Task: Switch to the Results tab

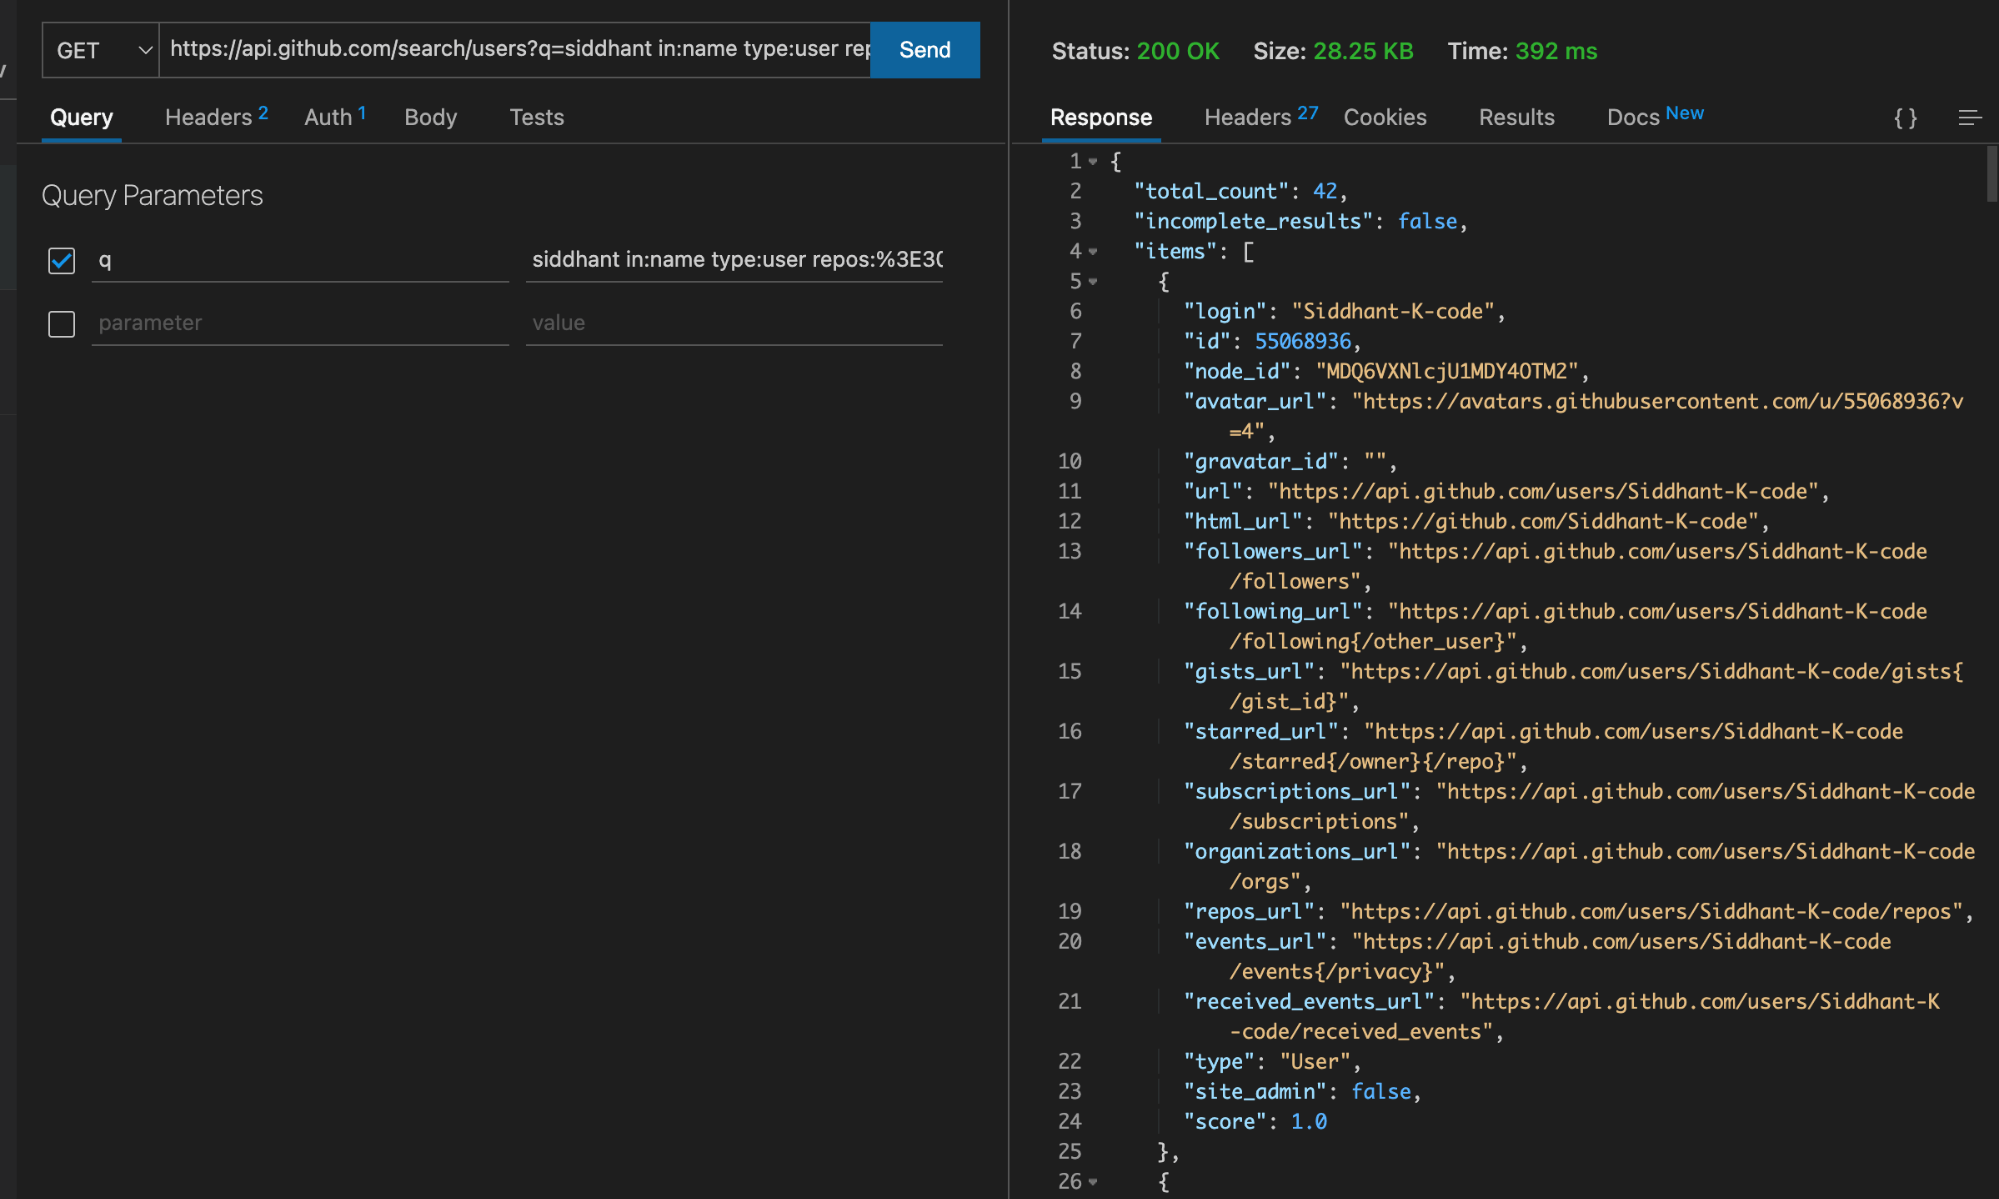Action: (1516, 117)
